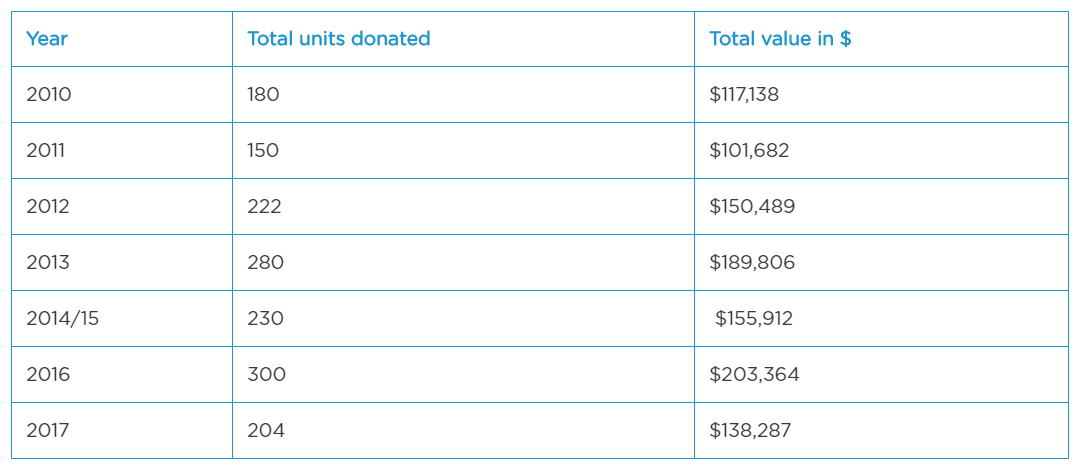
Task: Click the Total value in $ header
Action: [x=780, y=39]
